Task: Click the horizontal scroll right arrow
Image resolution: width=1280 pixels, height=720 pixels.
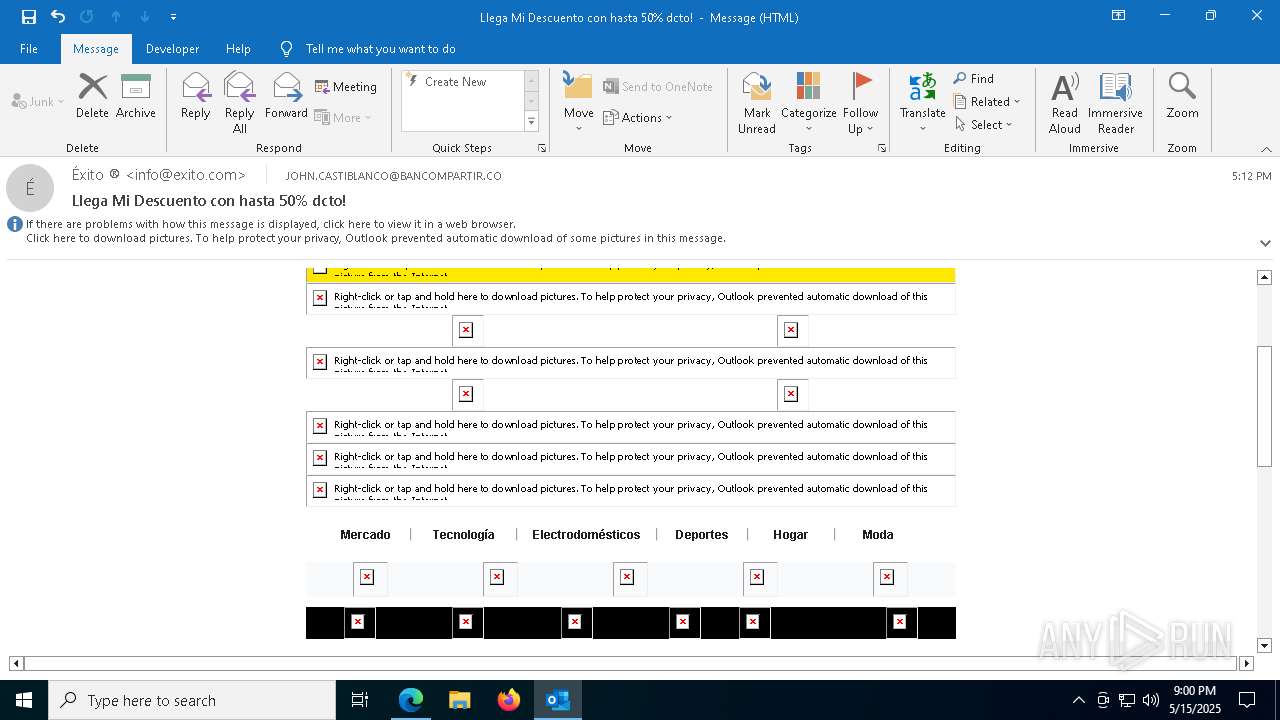Action: (x=1246, y=663)
